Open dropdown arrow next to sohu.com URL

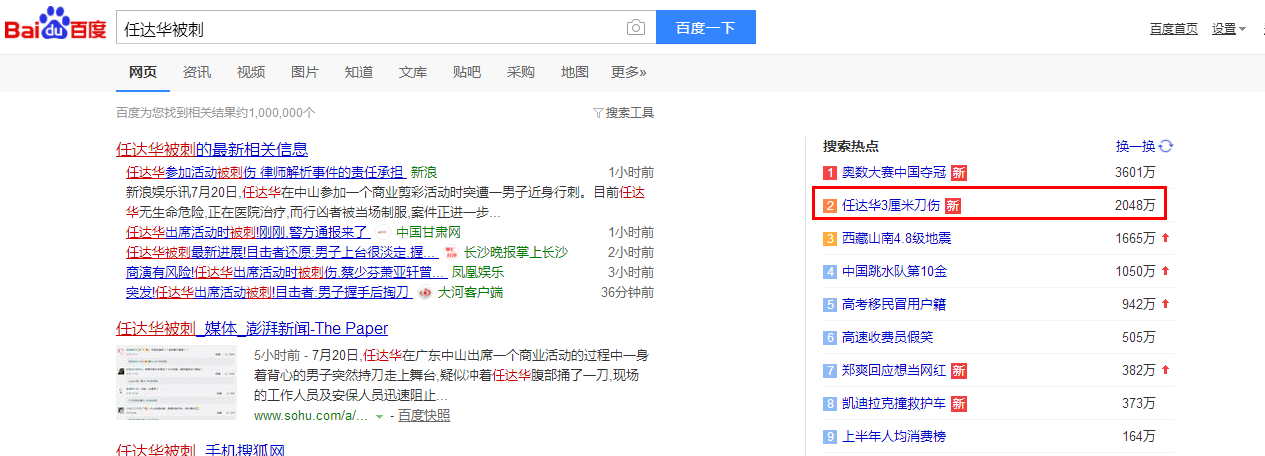pyautogui.click(x=379, y=416)
